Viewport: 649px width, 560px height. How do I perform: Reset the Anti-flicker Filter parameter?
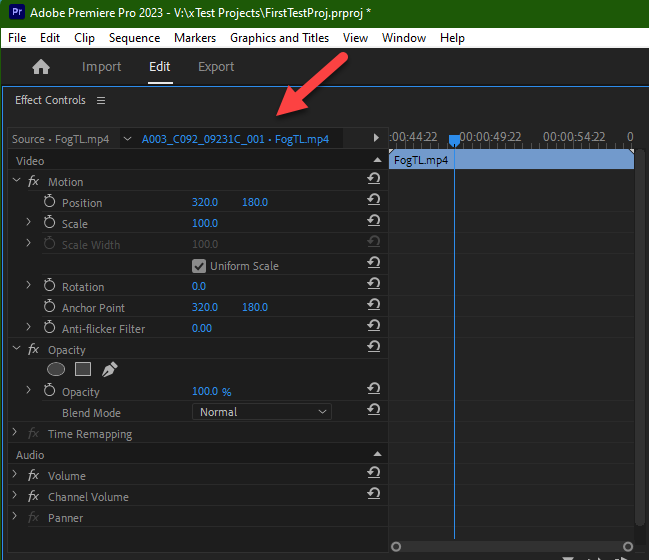(x=374, y=326)
